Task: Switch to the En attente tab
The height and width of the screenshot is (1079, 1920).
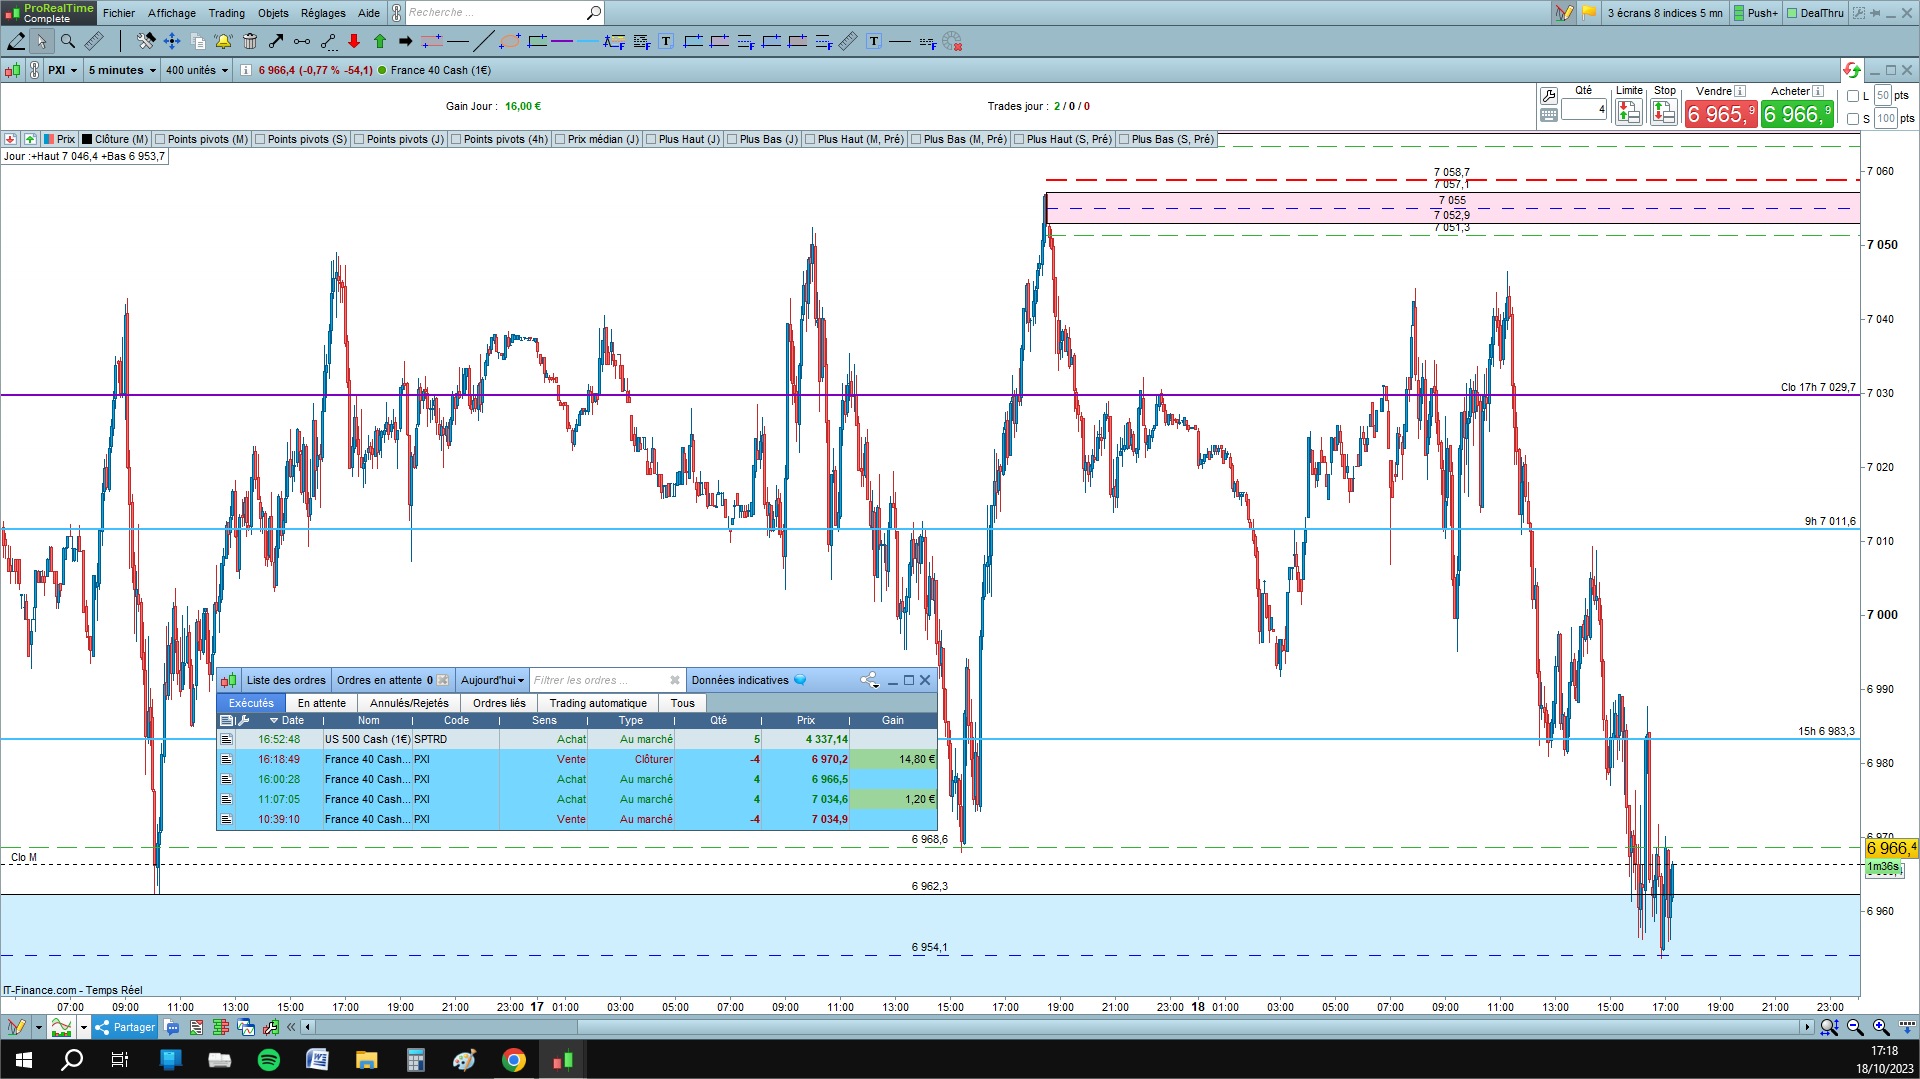Action: tap(322, 703)
